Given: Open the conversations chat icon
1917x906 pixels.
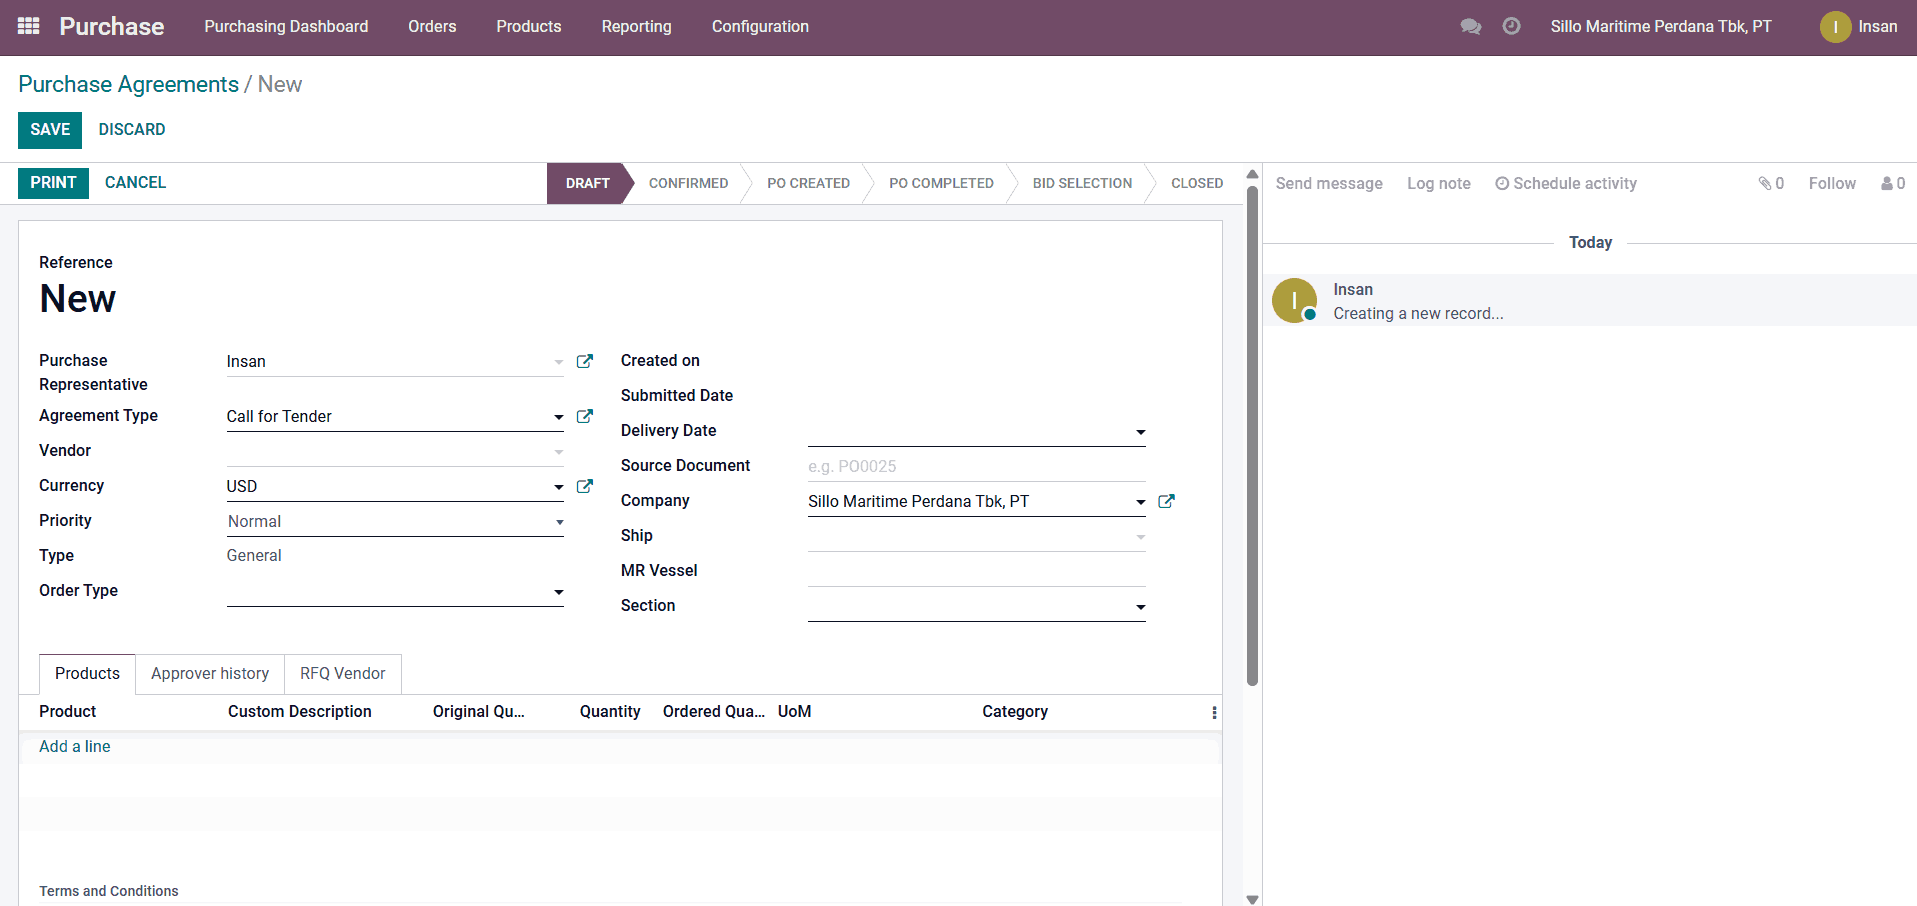Looking at the screenshot, I should point(1470,27).
